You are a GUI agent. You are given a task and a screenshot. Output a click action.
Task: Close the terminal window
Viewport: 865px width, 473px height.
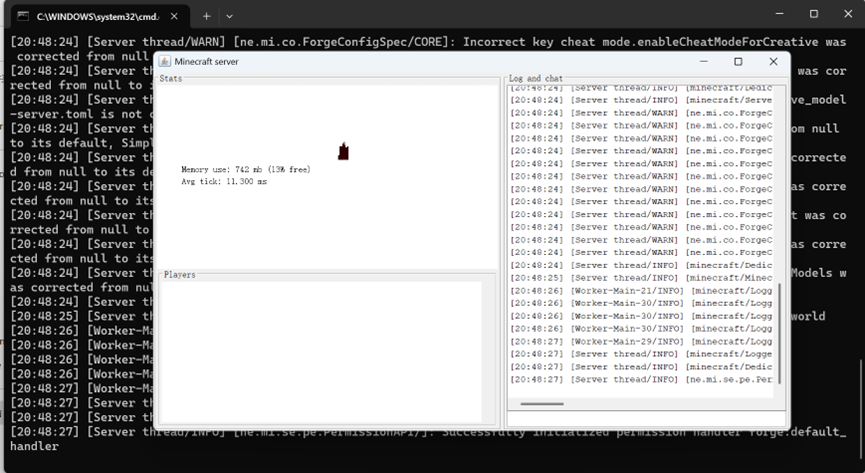point(848,14)
